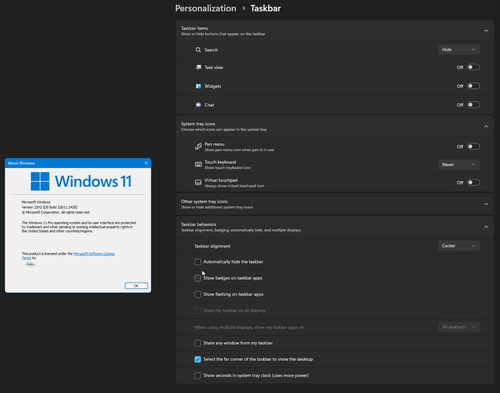This screenshot has width=500, height=393.
Task: Click the Task view icon
Action: click(x=198, y=67)
